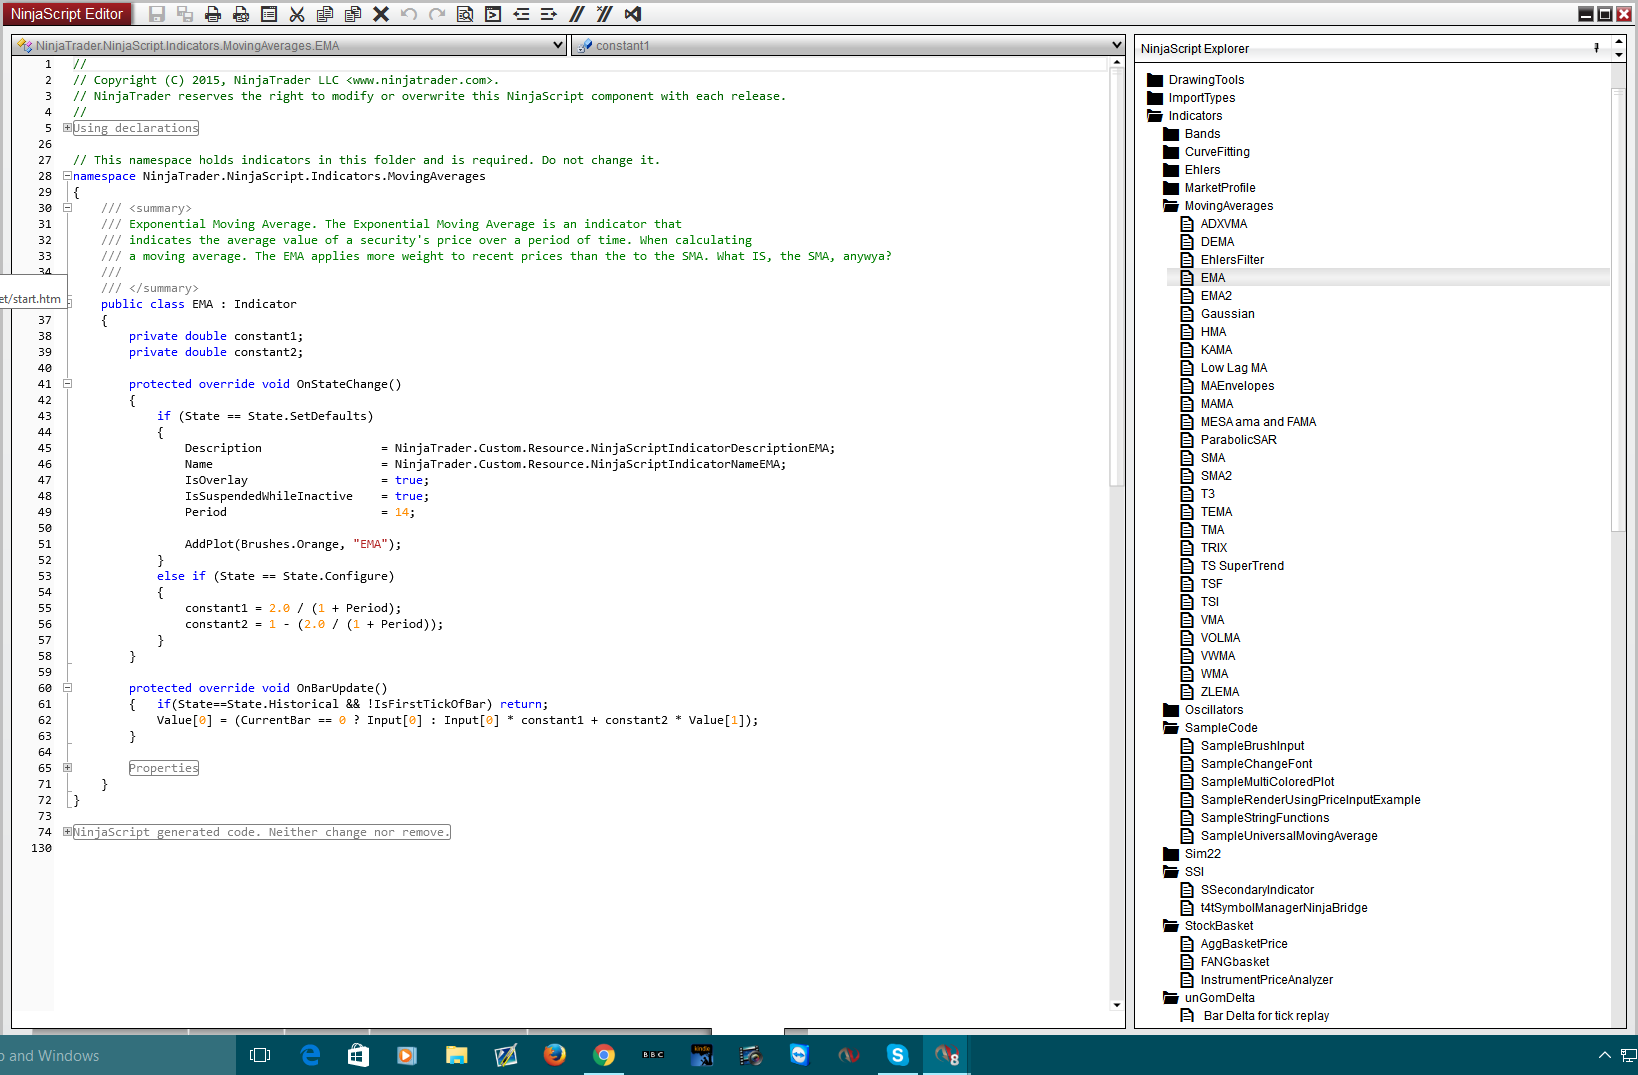
Task: Pin the NinjaScript Explorer panel
Action: [x=1596, y=48]
